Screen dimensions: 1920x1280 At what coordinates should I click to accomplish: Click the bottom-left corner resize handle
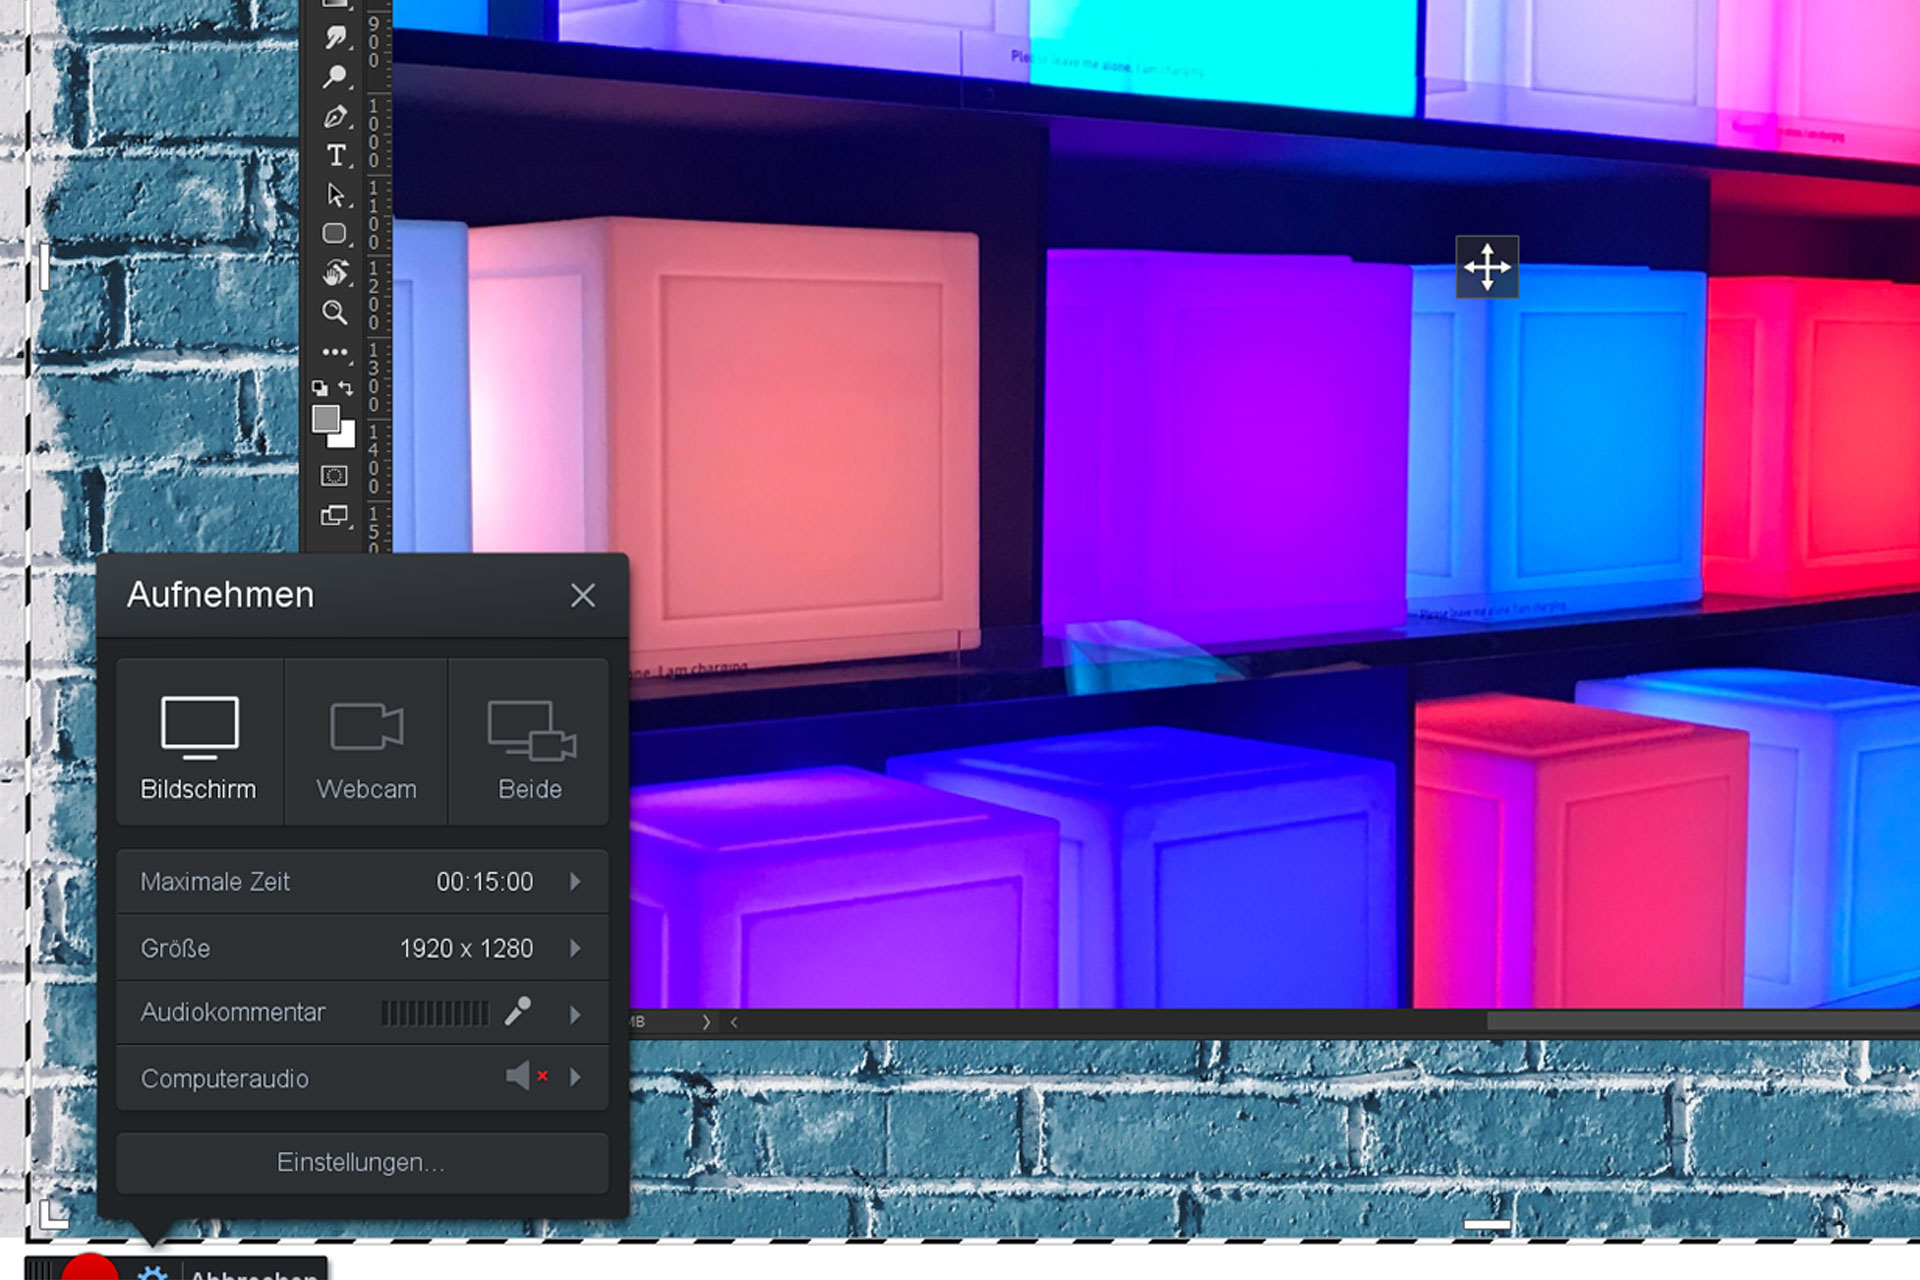tap(53, 1214)
